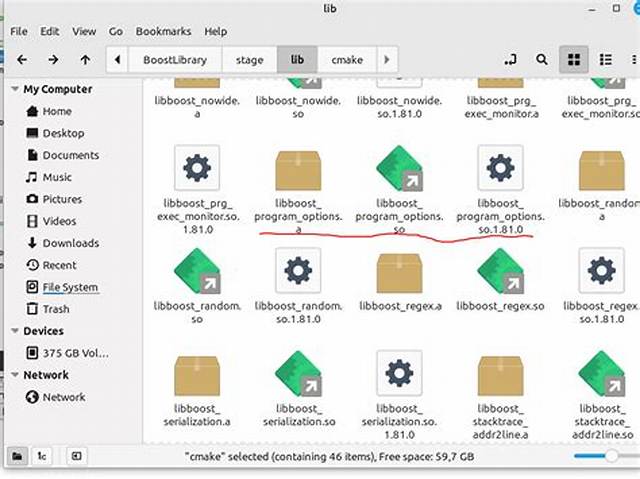Open the View menu
The image size is (640, 479).
point(84,31)
